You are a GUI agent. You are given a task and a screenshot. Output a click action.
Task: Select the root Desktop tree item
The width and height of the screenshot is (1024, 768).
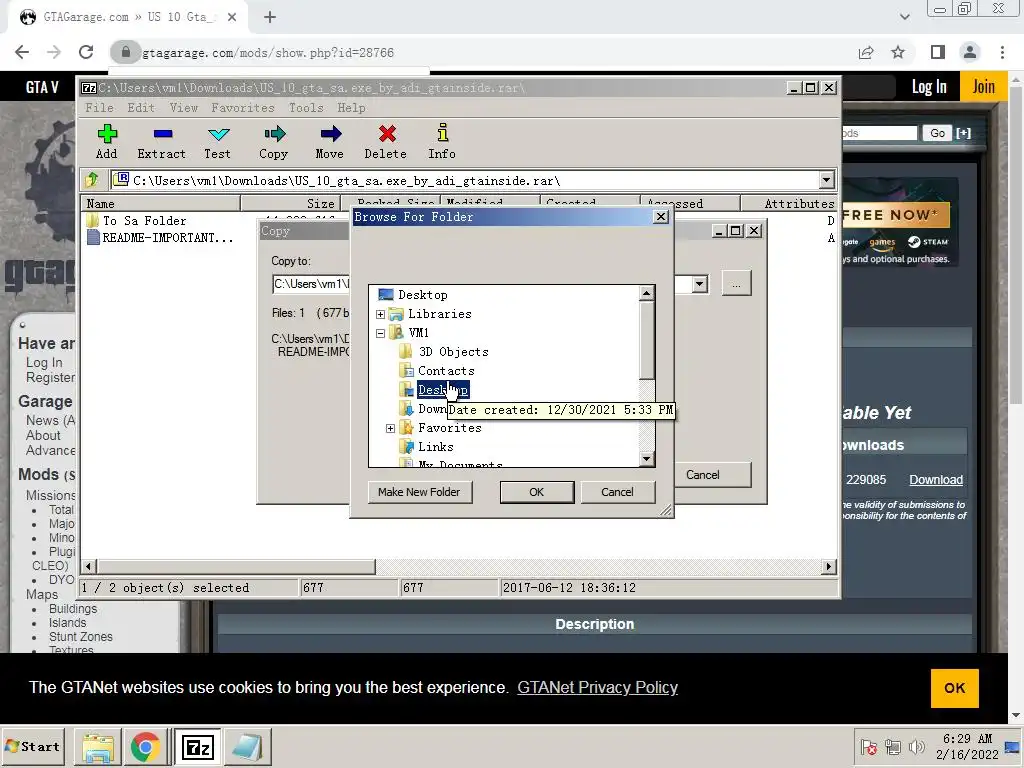point(423,295)
